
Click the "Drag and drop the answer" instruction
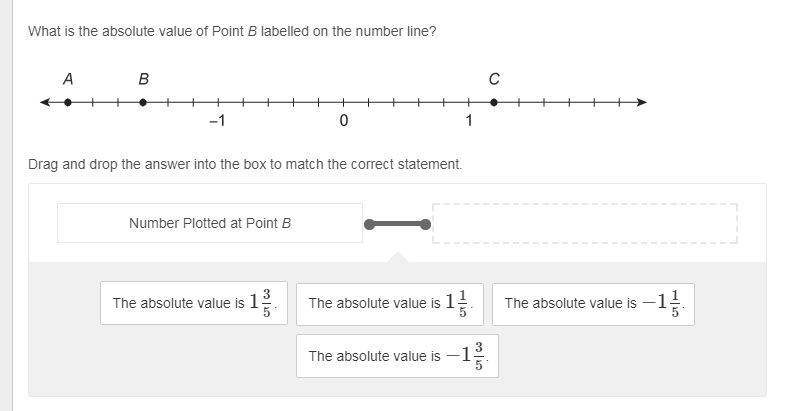click(245, 164)
